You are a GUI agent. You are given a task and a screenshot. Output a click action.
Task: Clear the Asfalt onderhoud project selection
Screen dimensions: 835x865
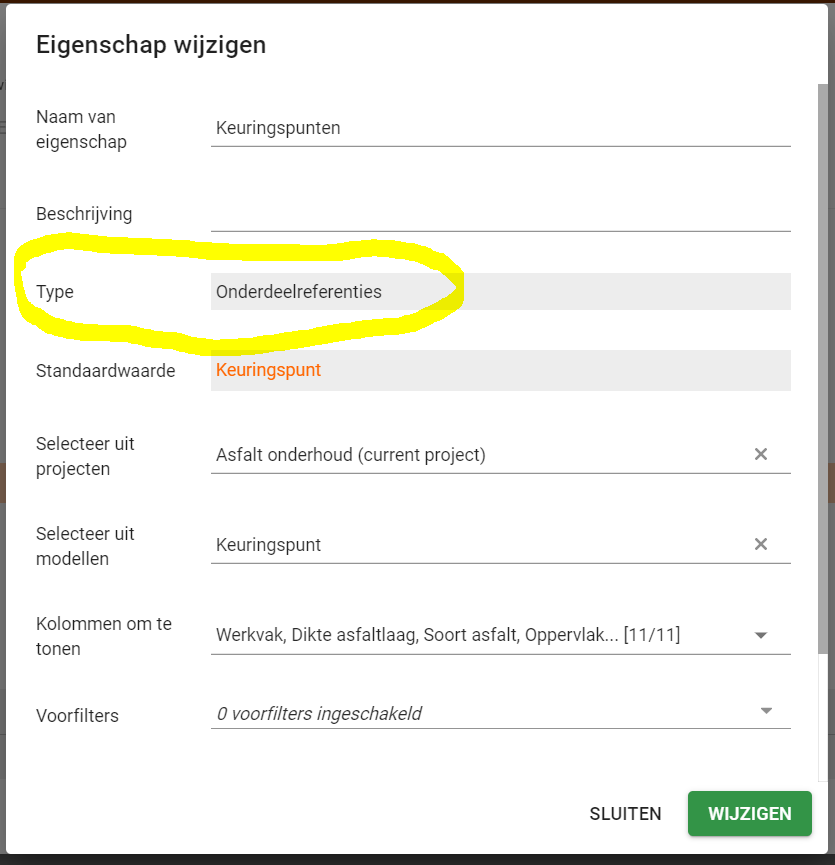tap(760, 455)
